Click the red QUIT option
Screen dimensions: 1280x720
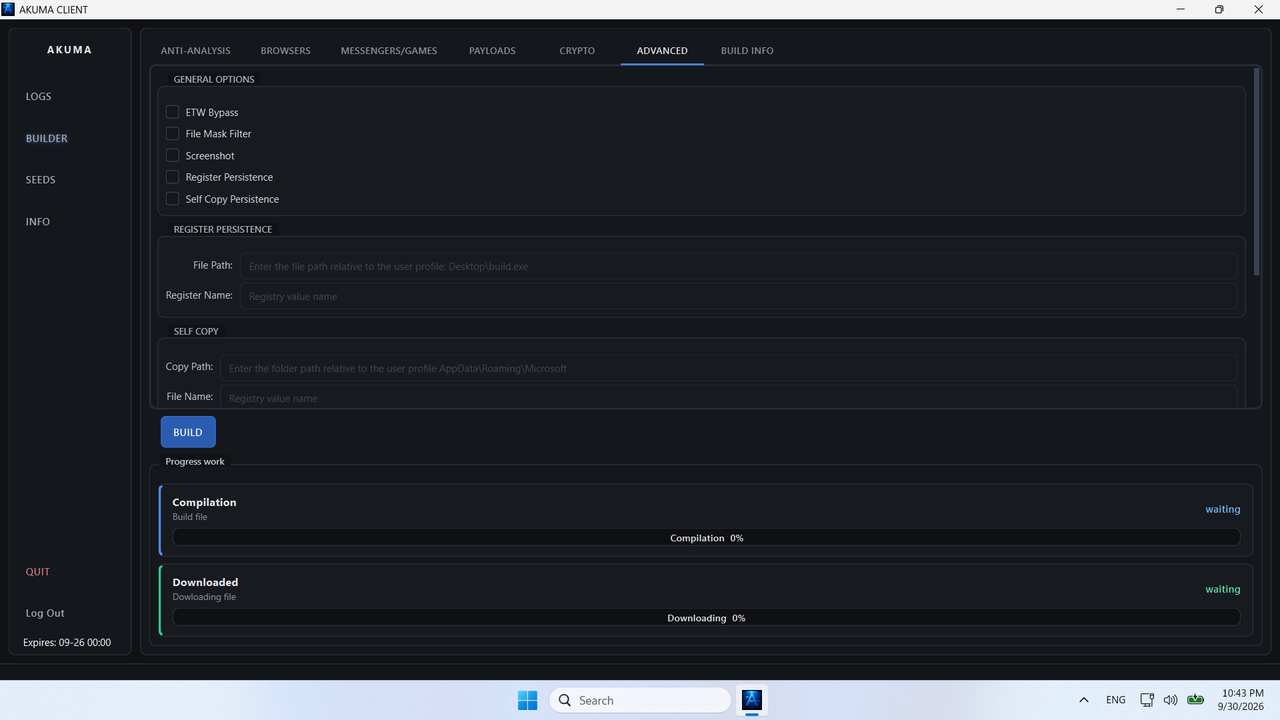click(38, 572)
